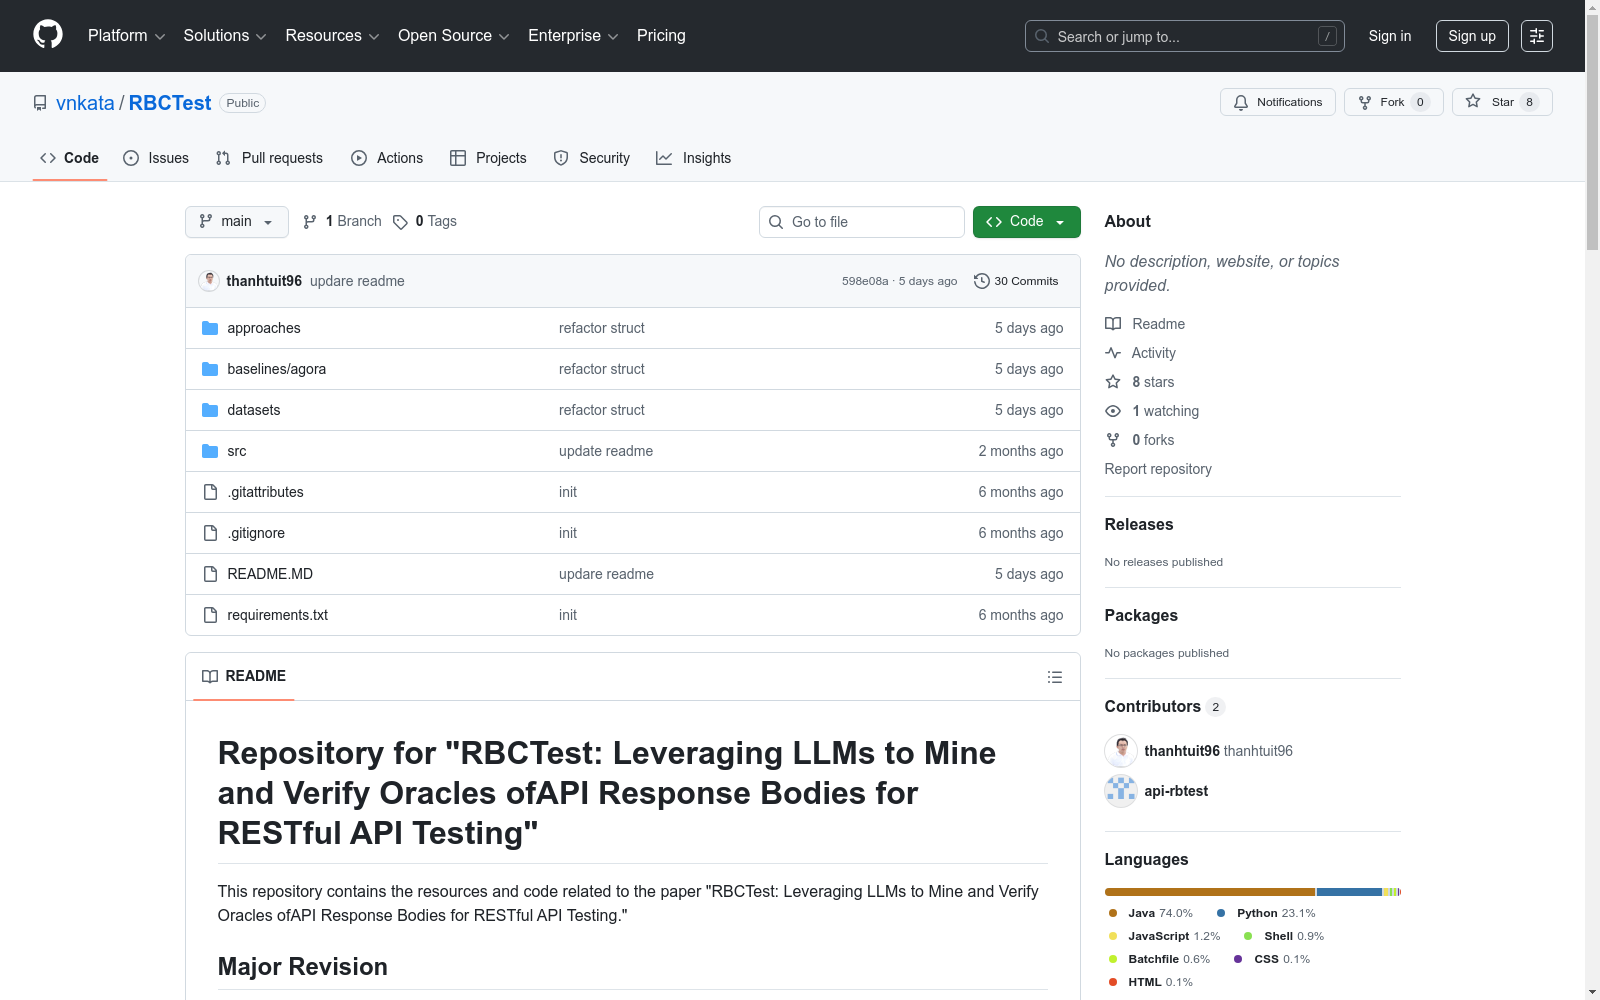
Task: Open the Readme link in About
Action: click(1145, 324)
